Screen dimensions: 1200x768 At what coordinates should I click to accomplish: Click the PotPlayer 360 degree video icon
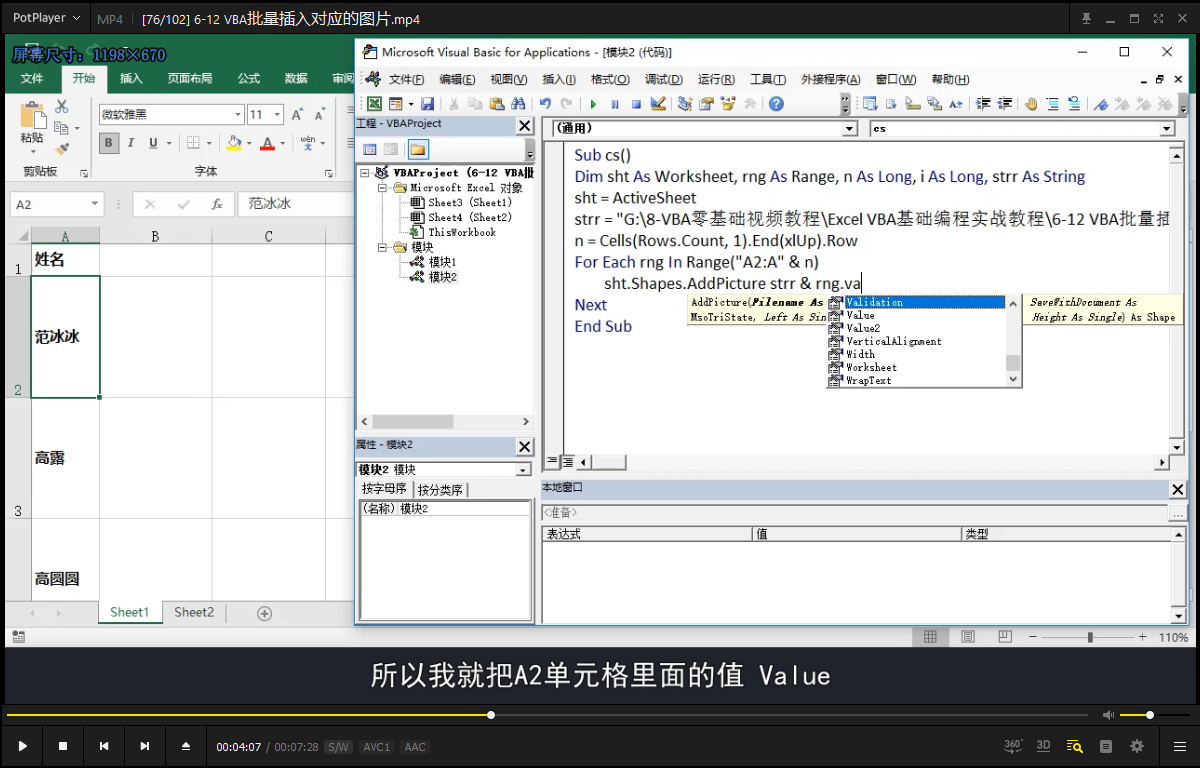[x=1012, y=746]
